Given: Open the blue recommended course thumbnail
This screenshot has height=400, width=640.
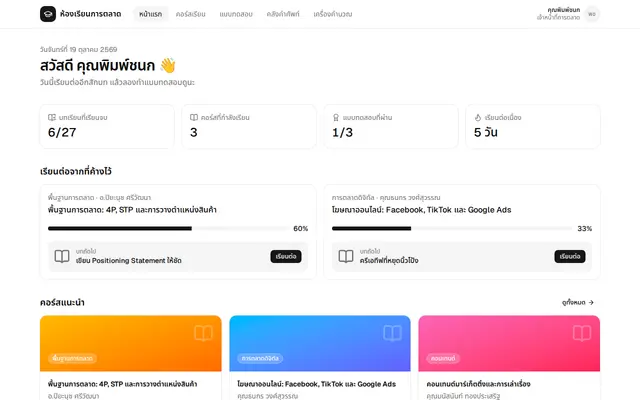Looking at the screenshot, I should click(320, 343).
